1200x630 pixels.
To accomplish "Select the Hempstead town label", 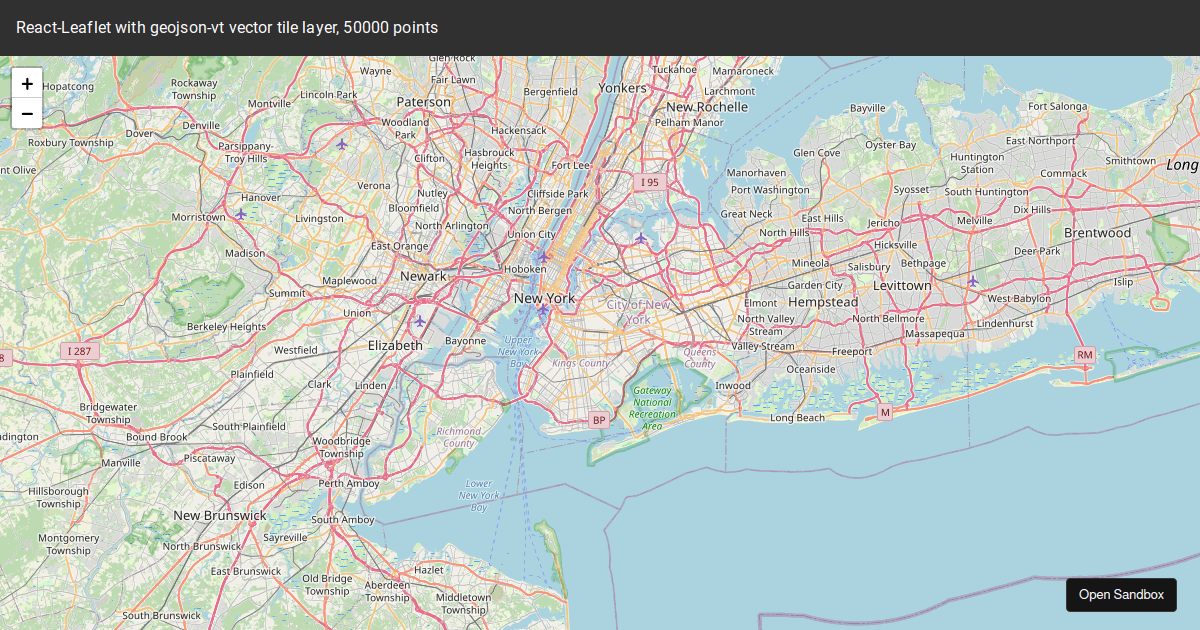I will (x=822, y=301).
